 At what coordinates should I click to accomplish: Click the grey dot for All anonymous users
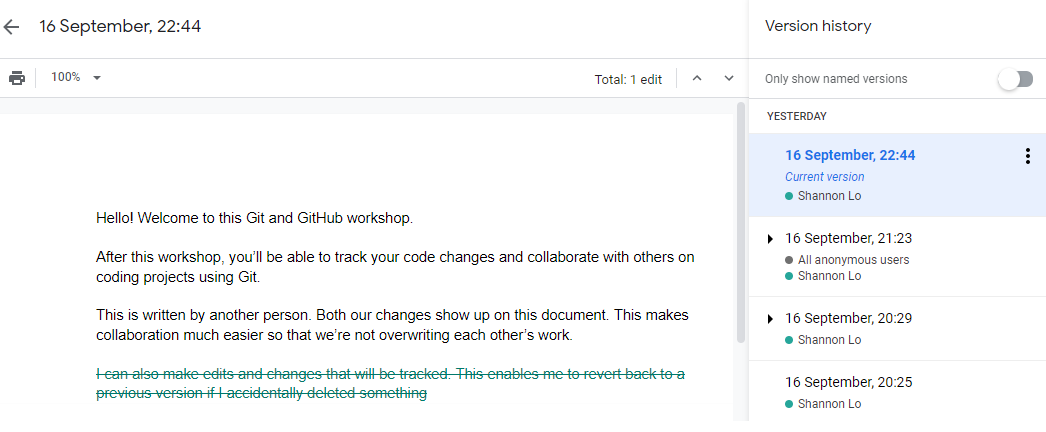(x=789, y=260)
